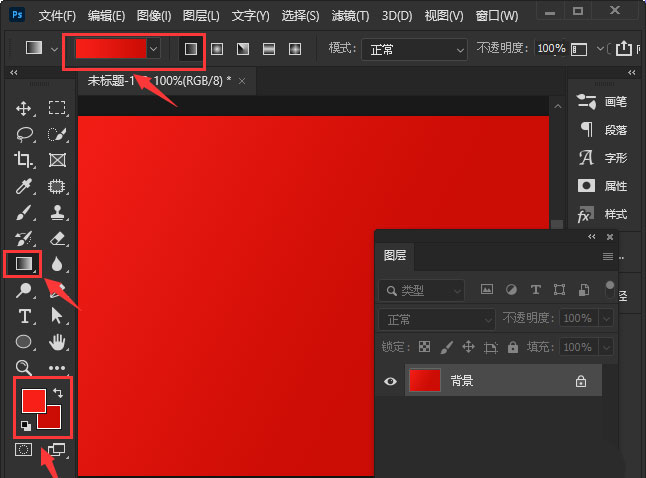Switch to the 图层 panel tab
Screen dimensions: 646x478
point(395,255)
